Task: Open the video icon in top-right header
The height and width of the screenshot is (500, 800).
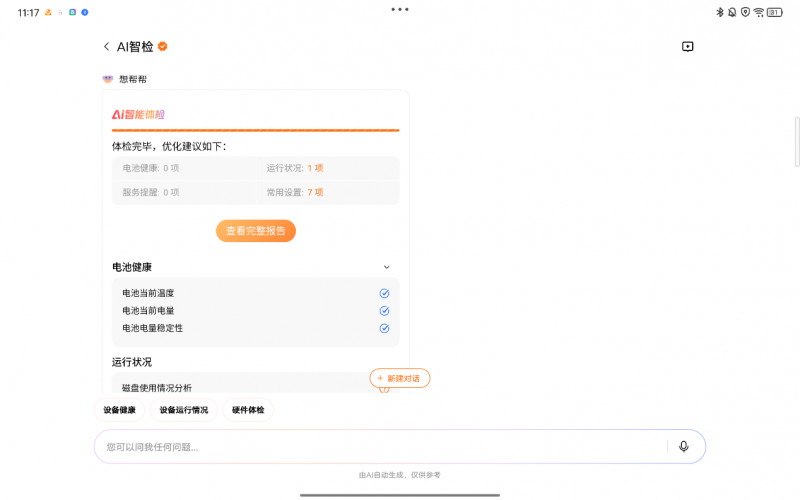Action: coord(687,47)
